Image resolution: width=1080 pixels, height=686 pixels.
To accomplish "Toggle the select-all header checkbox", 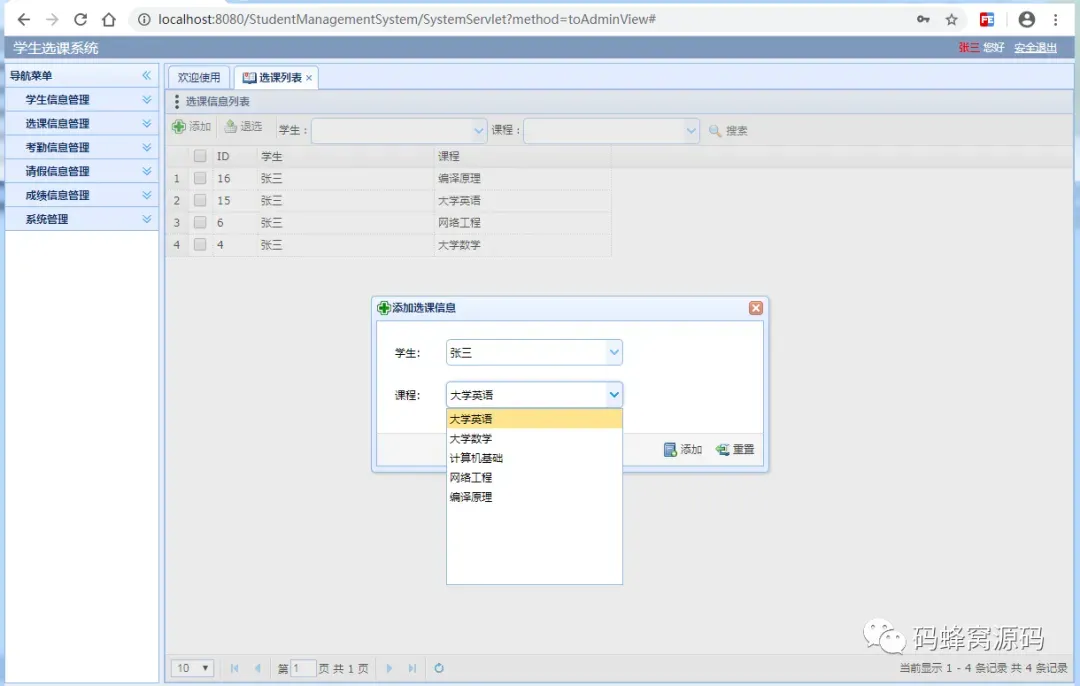I will (x=200, y=156).
